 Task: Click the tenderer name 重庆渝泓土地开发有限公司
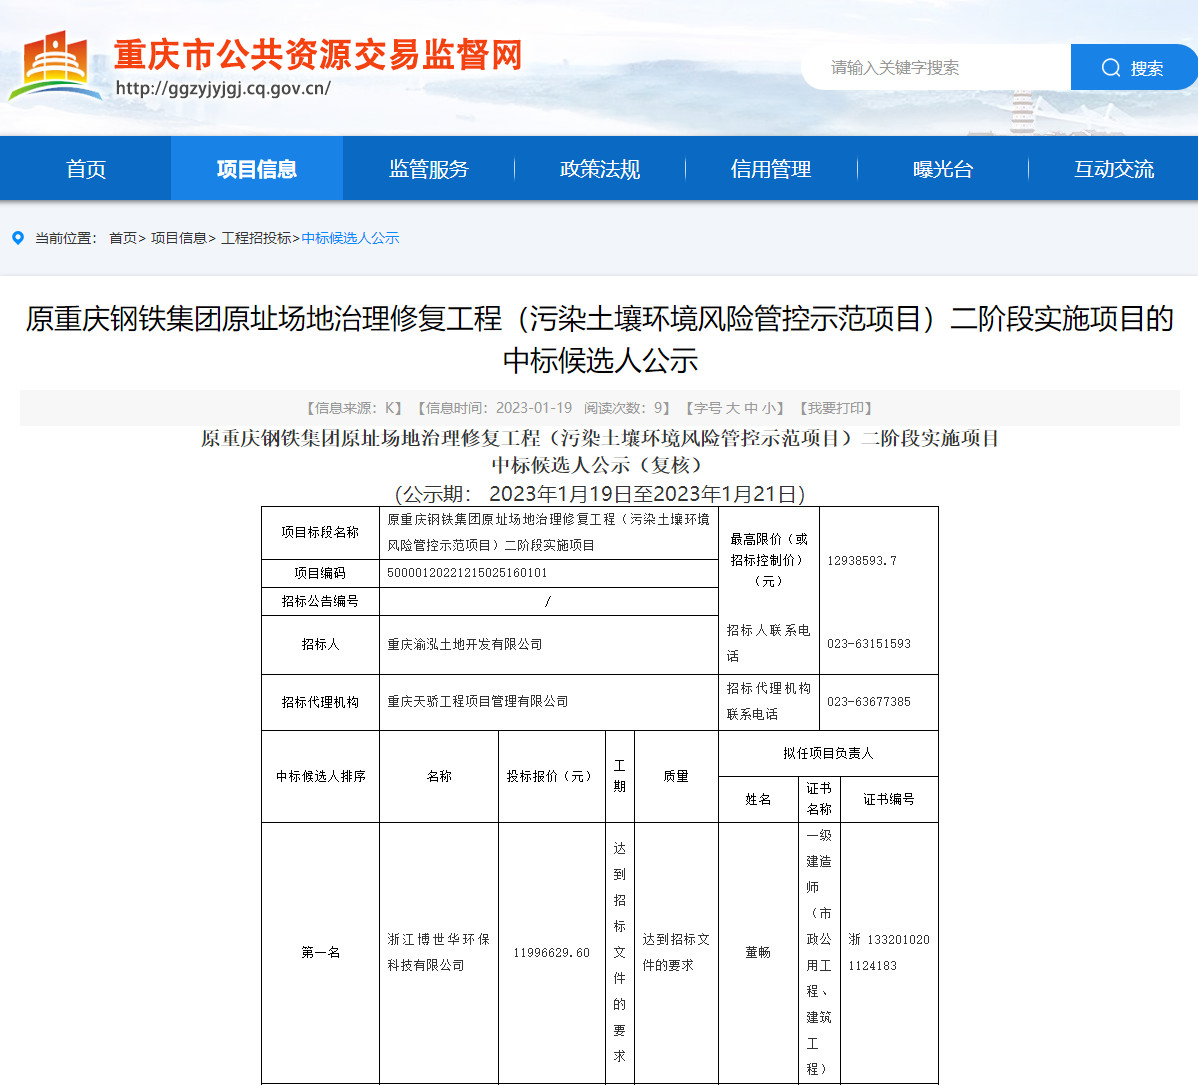(465, 645)
